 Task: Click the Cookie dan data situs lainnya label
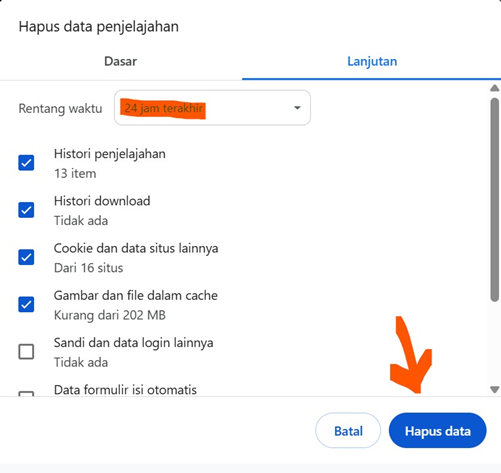136,249
